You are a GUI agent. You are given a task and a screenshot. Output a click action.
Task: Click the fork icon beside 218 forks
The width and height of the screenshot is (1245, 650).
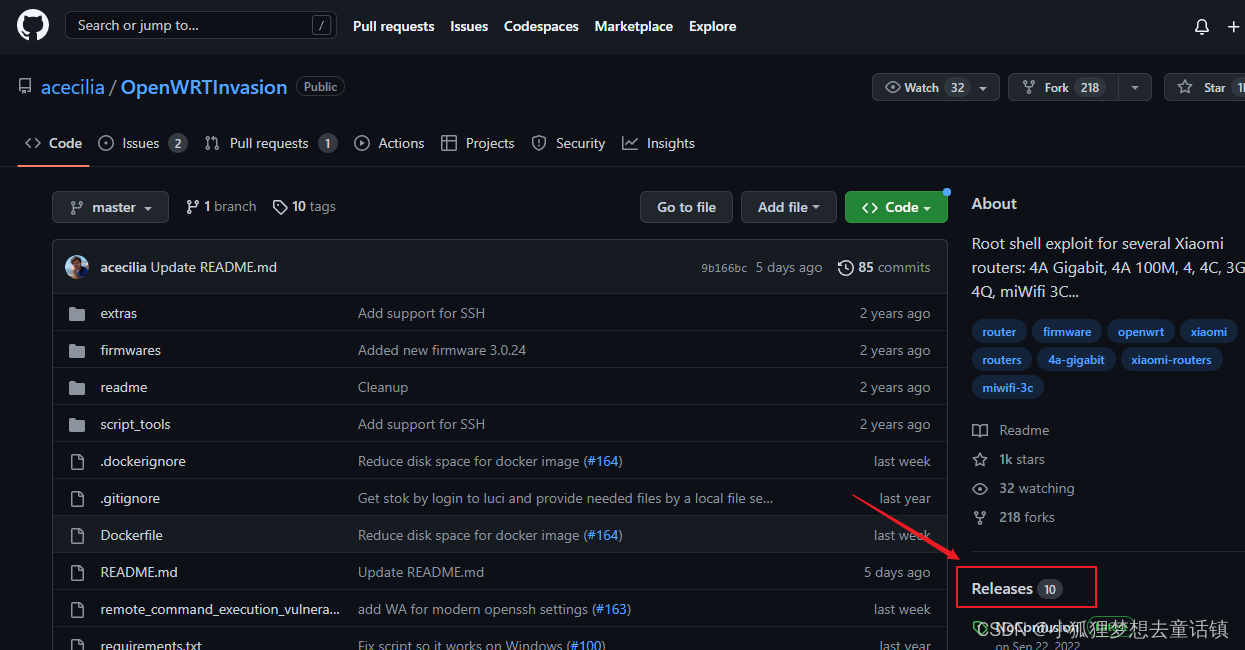coord(980,517)
